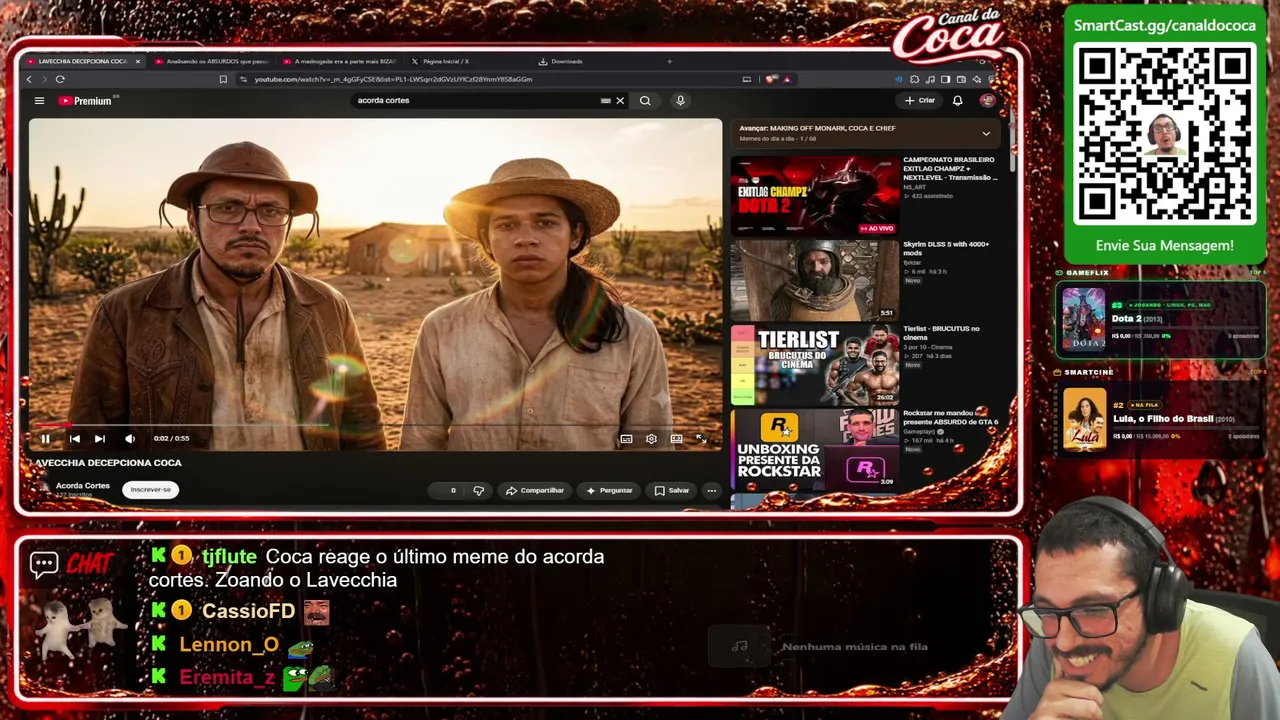Subscribe with the Inscrever-se button

click(151, 489)
